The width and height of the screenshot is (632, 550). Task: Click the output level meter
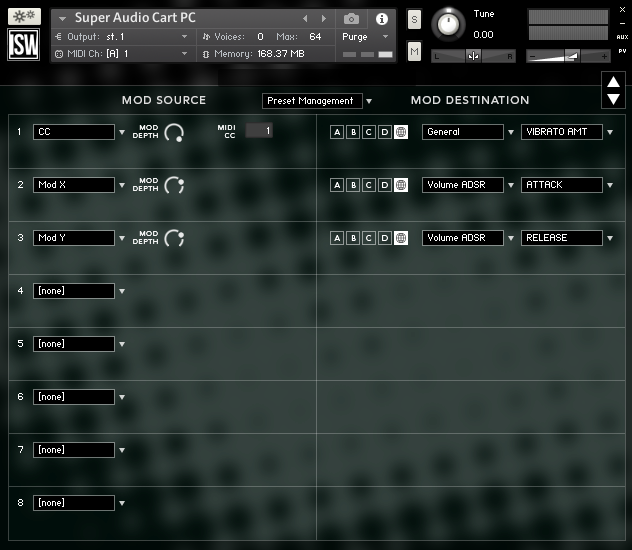tap(568, 25)
